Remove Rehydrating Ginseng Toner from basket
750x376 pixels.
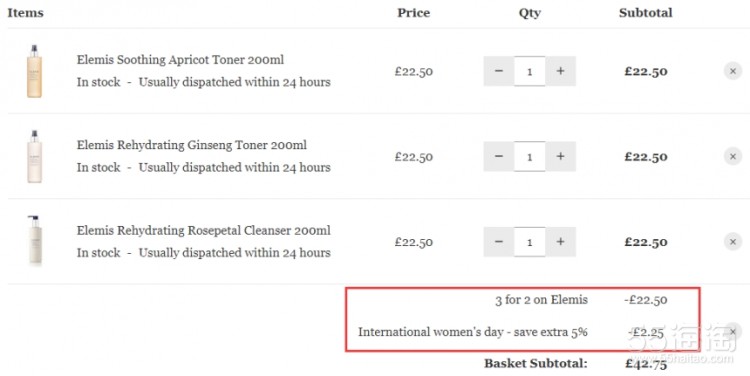click(x=733, y=156)
